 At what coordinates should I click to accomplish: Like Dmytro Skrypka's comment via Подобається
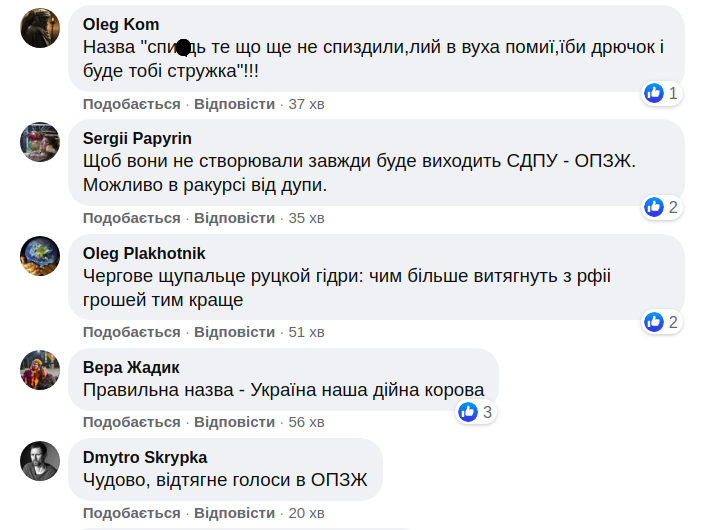(132, 513)
